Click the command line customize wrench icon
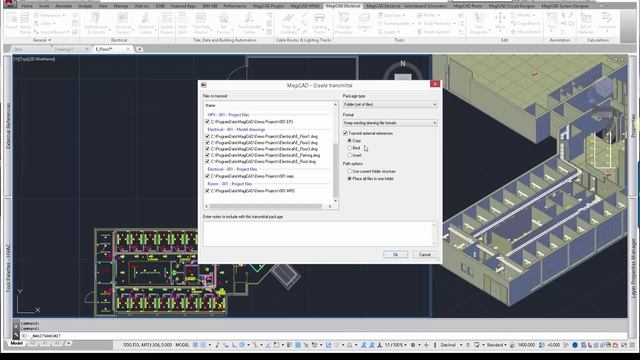 click(x=16, y=336)
